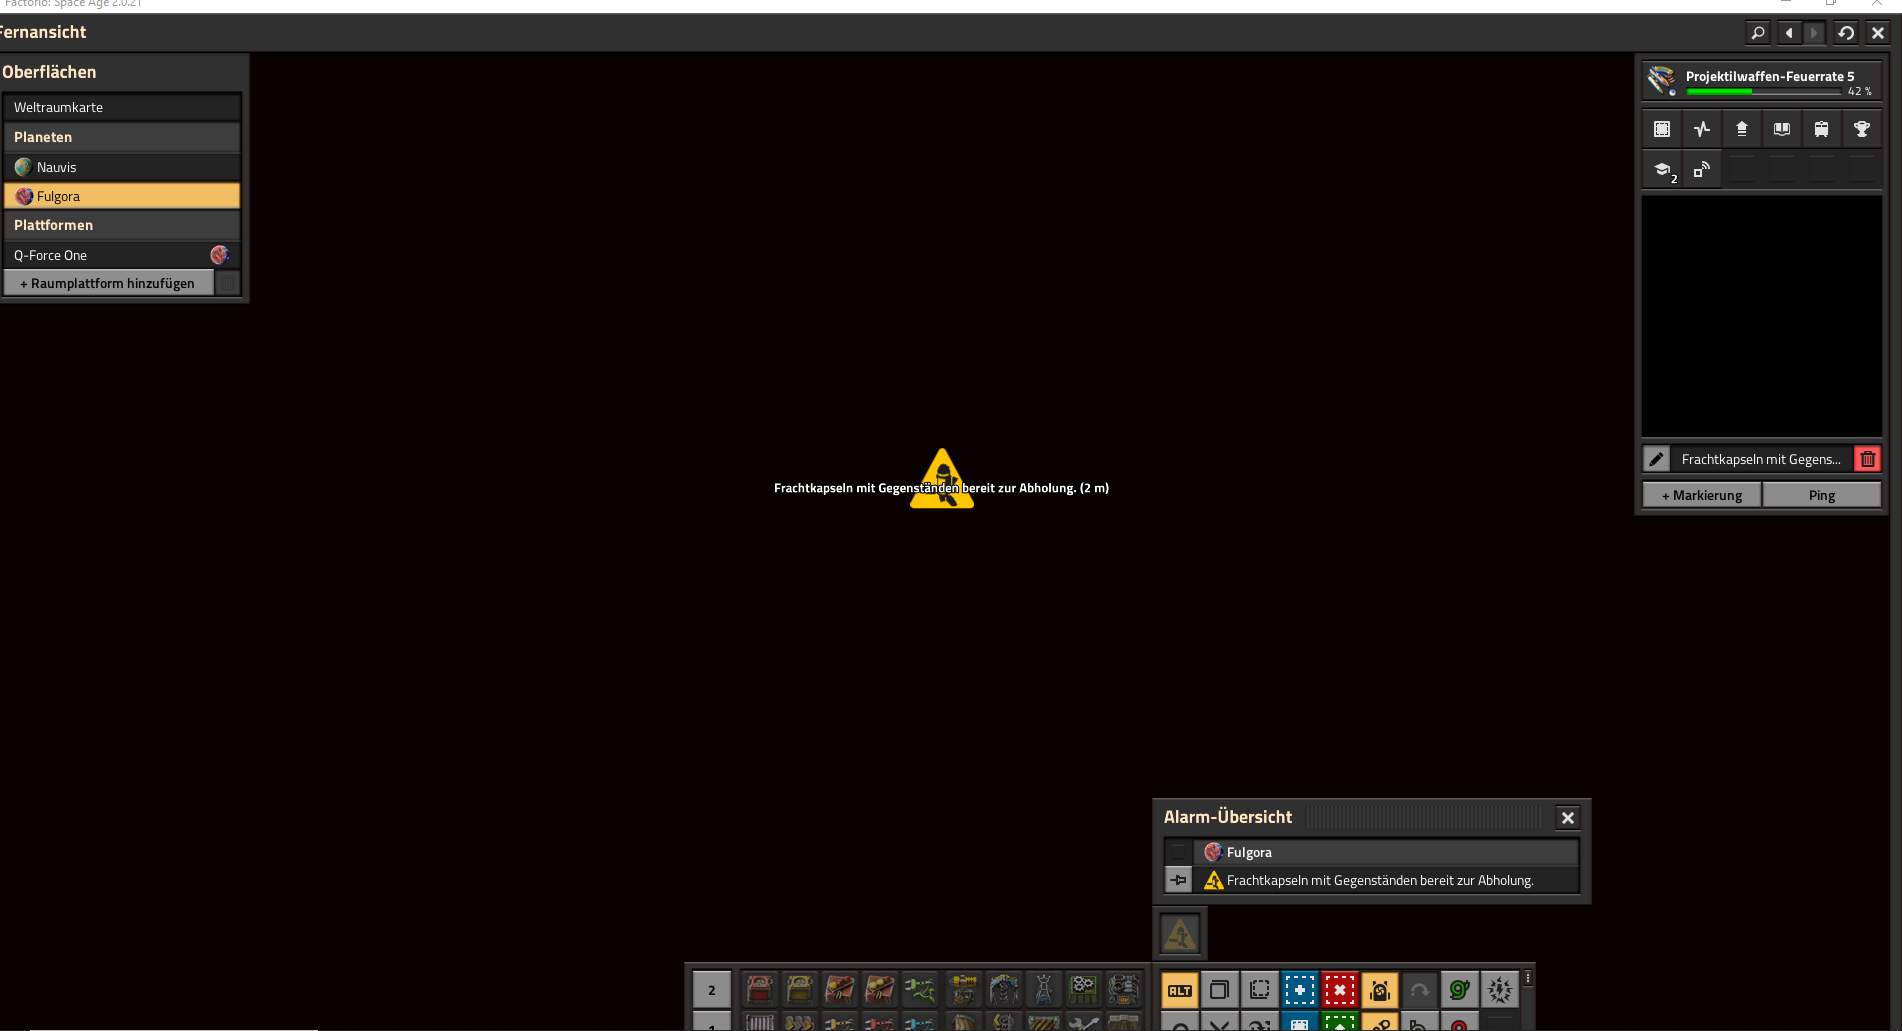Open the Q-Force One platform
This screenshot has width=1902, height=1031.
click(122, 255)
